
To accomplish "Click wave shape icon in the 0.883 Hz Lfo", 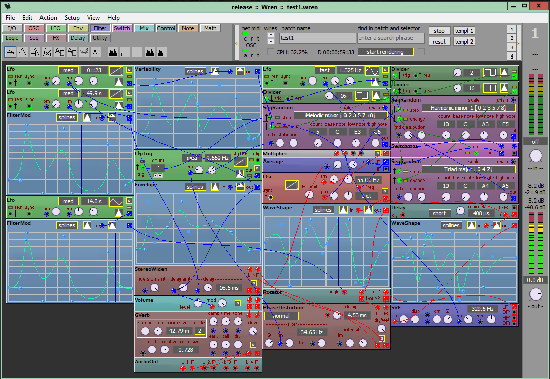I will tap(241, 161).
